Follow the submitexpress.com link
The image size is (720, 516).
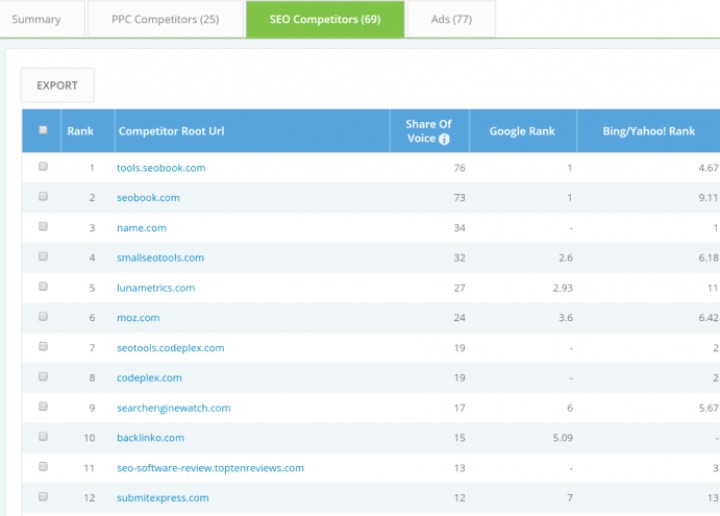pyautogui.click(x=163, y=498)
